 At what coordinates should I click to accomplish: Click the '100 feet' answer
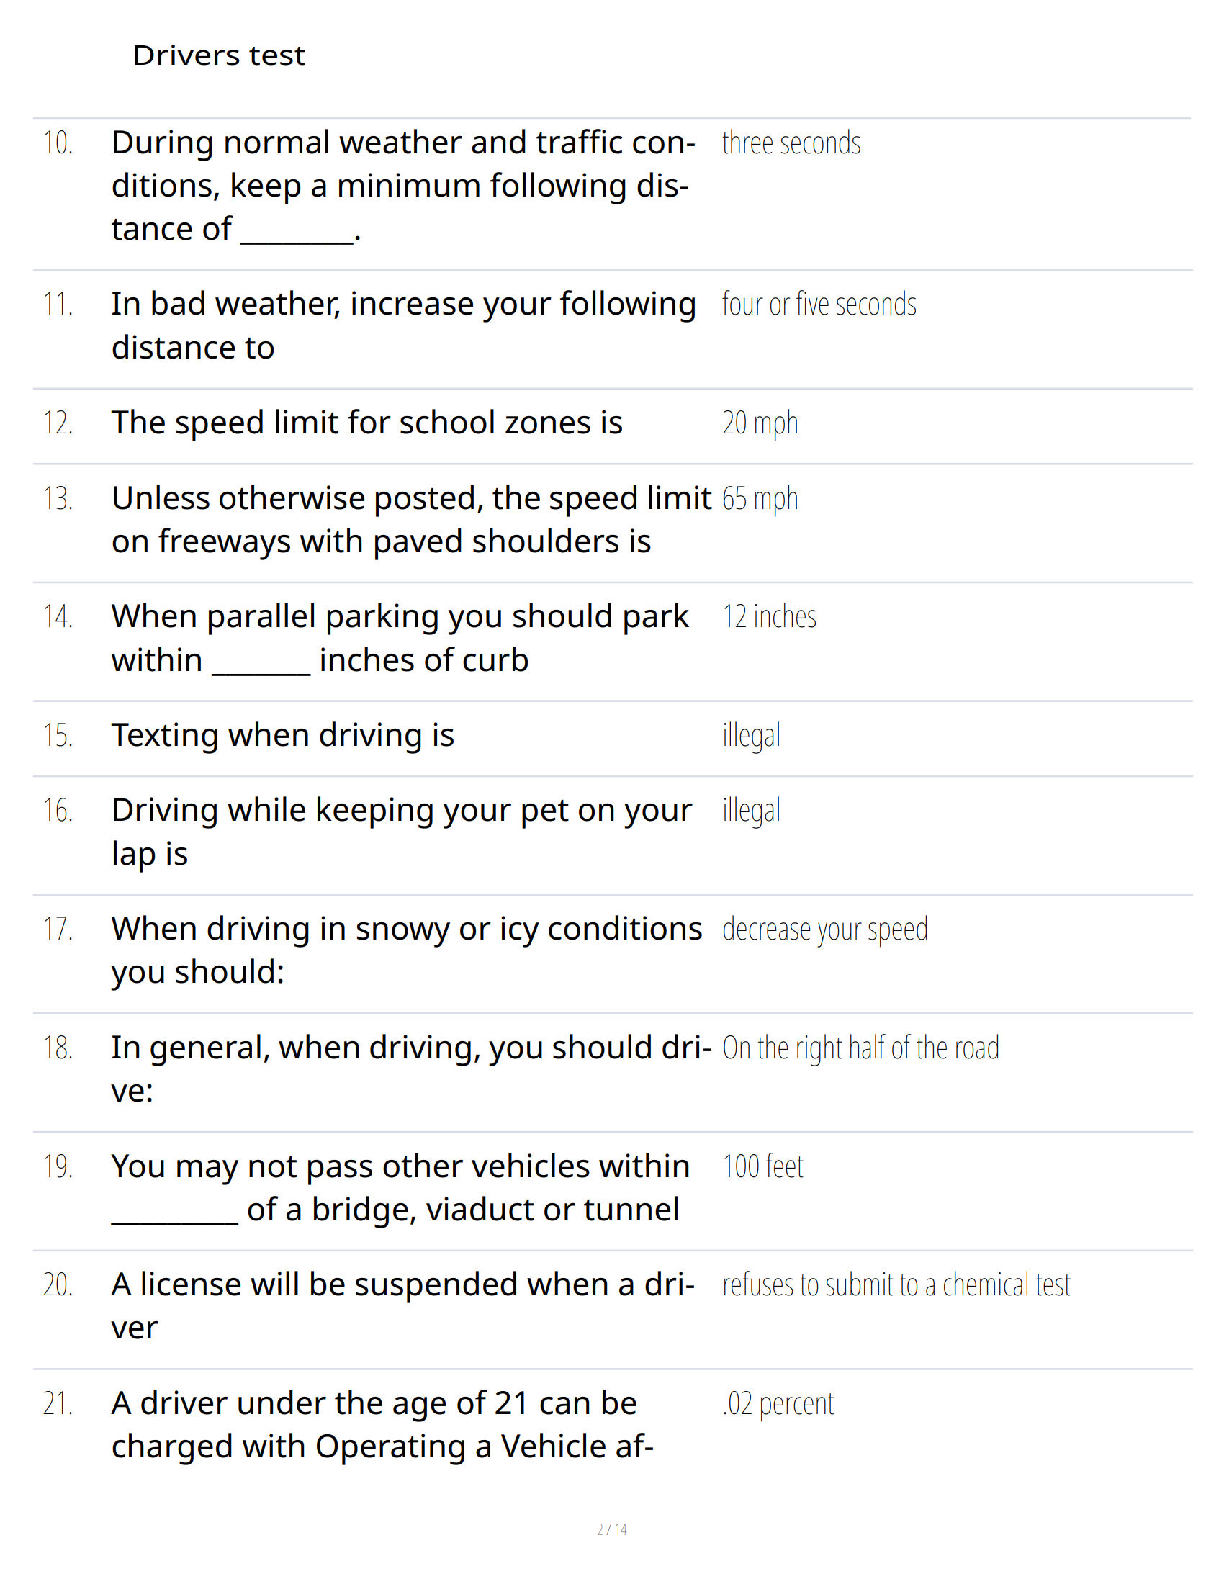point(763,1166)
